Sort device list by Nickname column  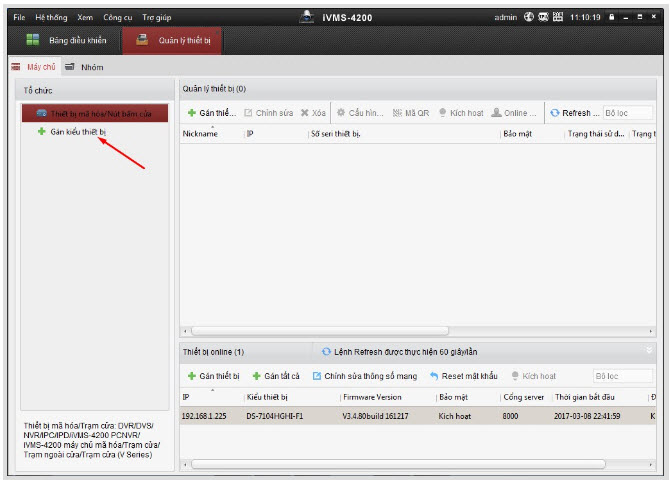point(200,134)
